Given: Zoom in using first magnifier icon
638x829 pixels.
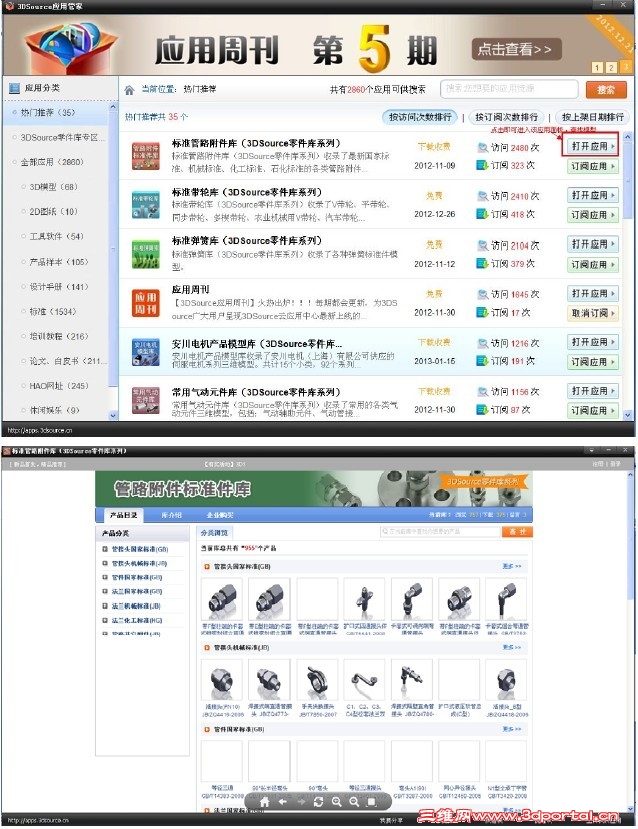Looking at the screenshot, I should pyautogui.click(x=336, y=802).
